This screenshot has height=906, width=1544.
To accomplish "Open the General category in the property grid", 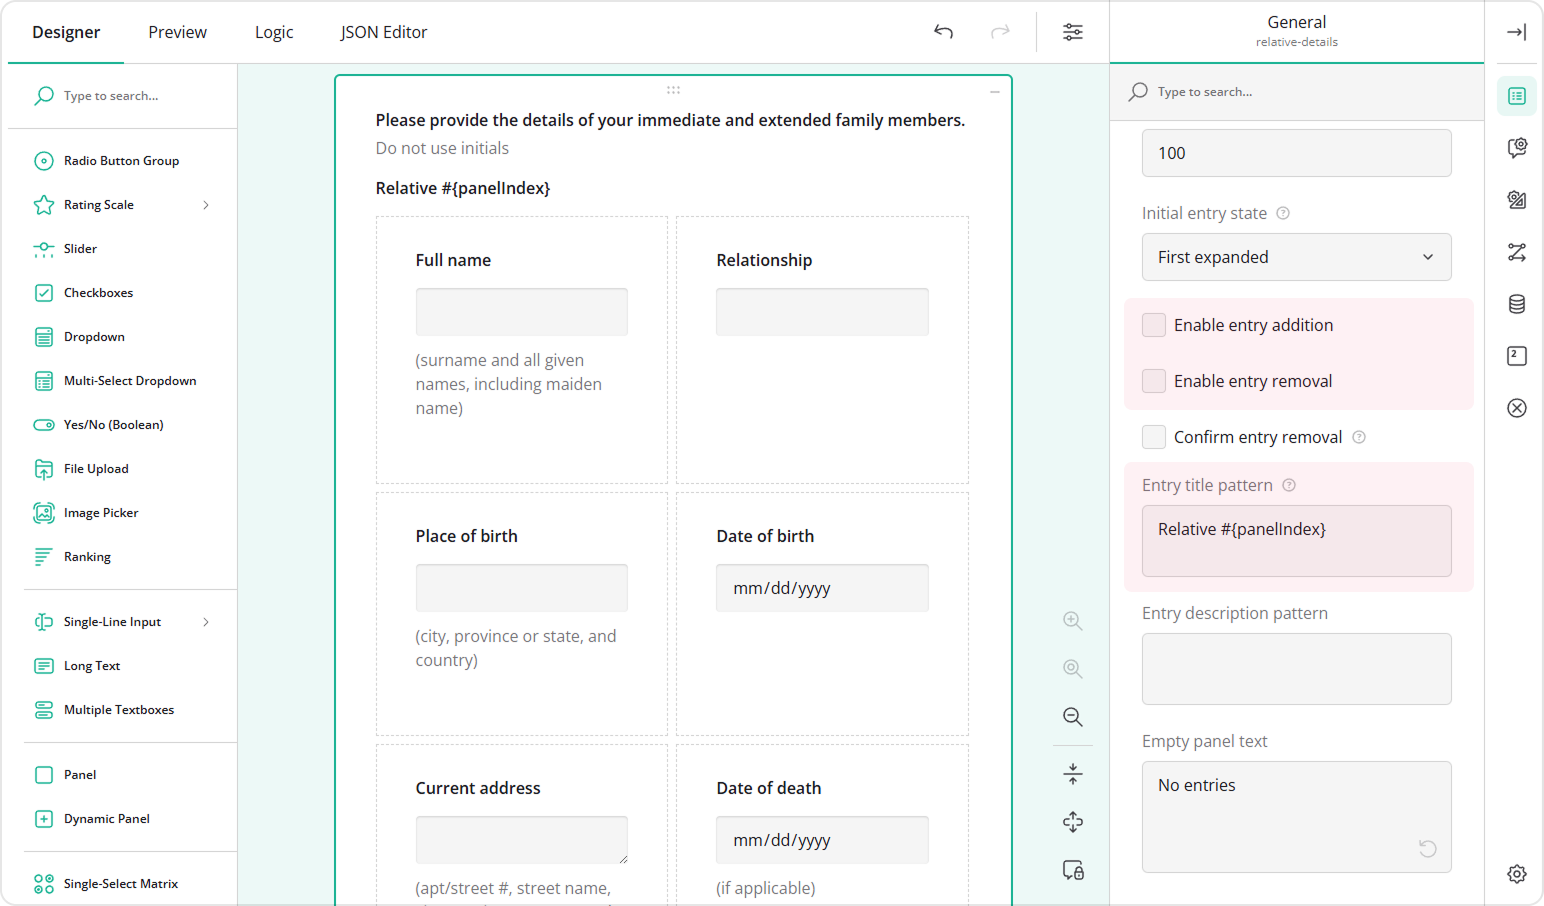I will (1517, 97).
